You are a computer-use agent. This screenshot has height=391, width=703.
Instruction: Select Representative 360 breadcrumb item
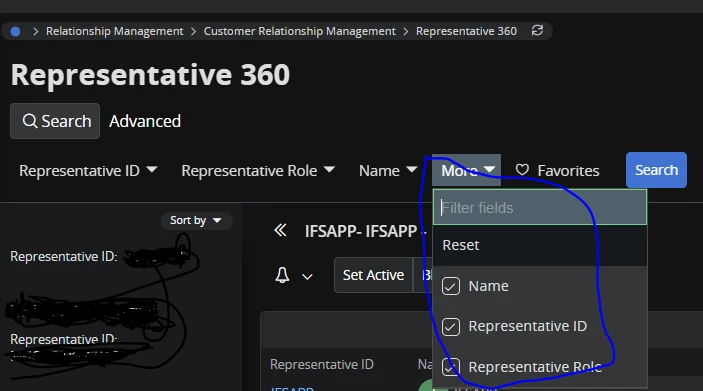466,31
